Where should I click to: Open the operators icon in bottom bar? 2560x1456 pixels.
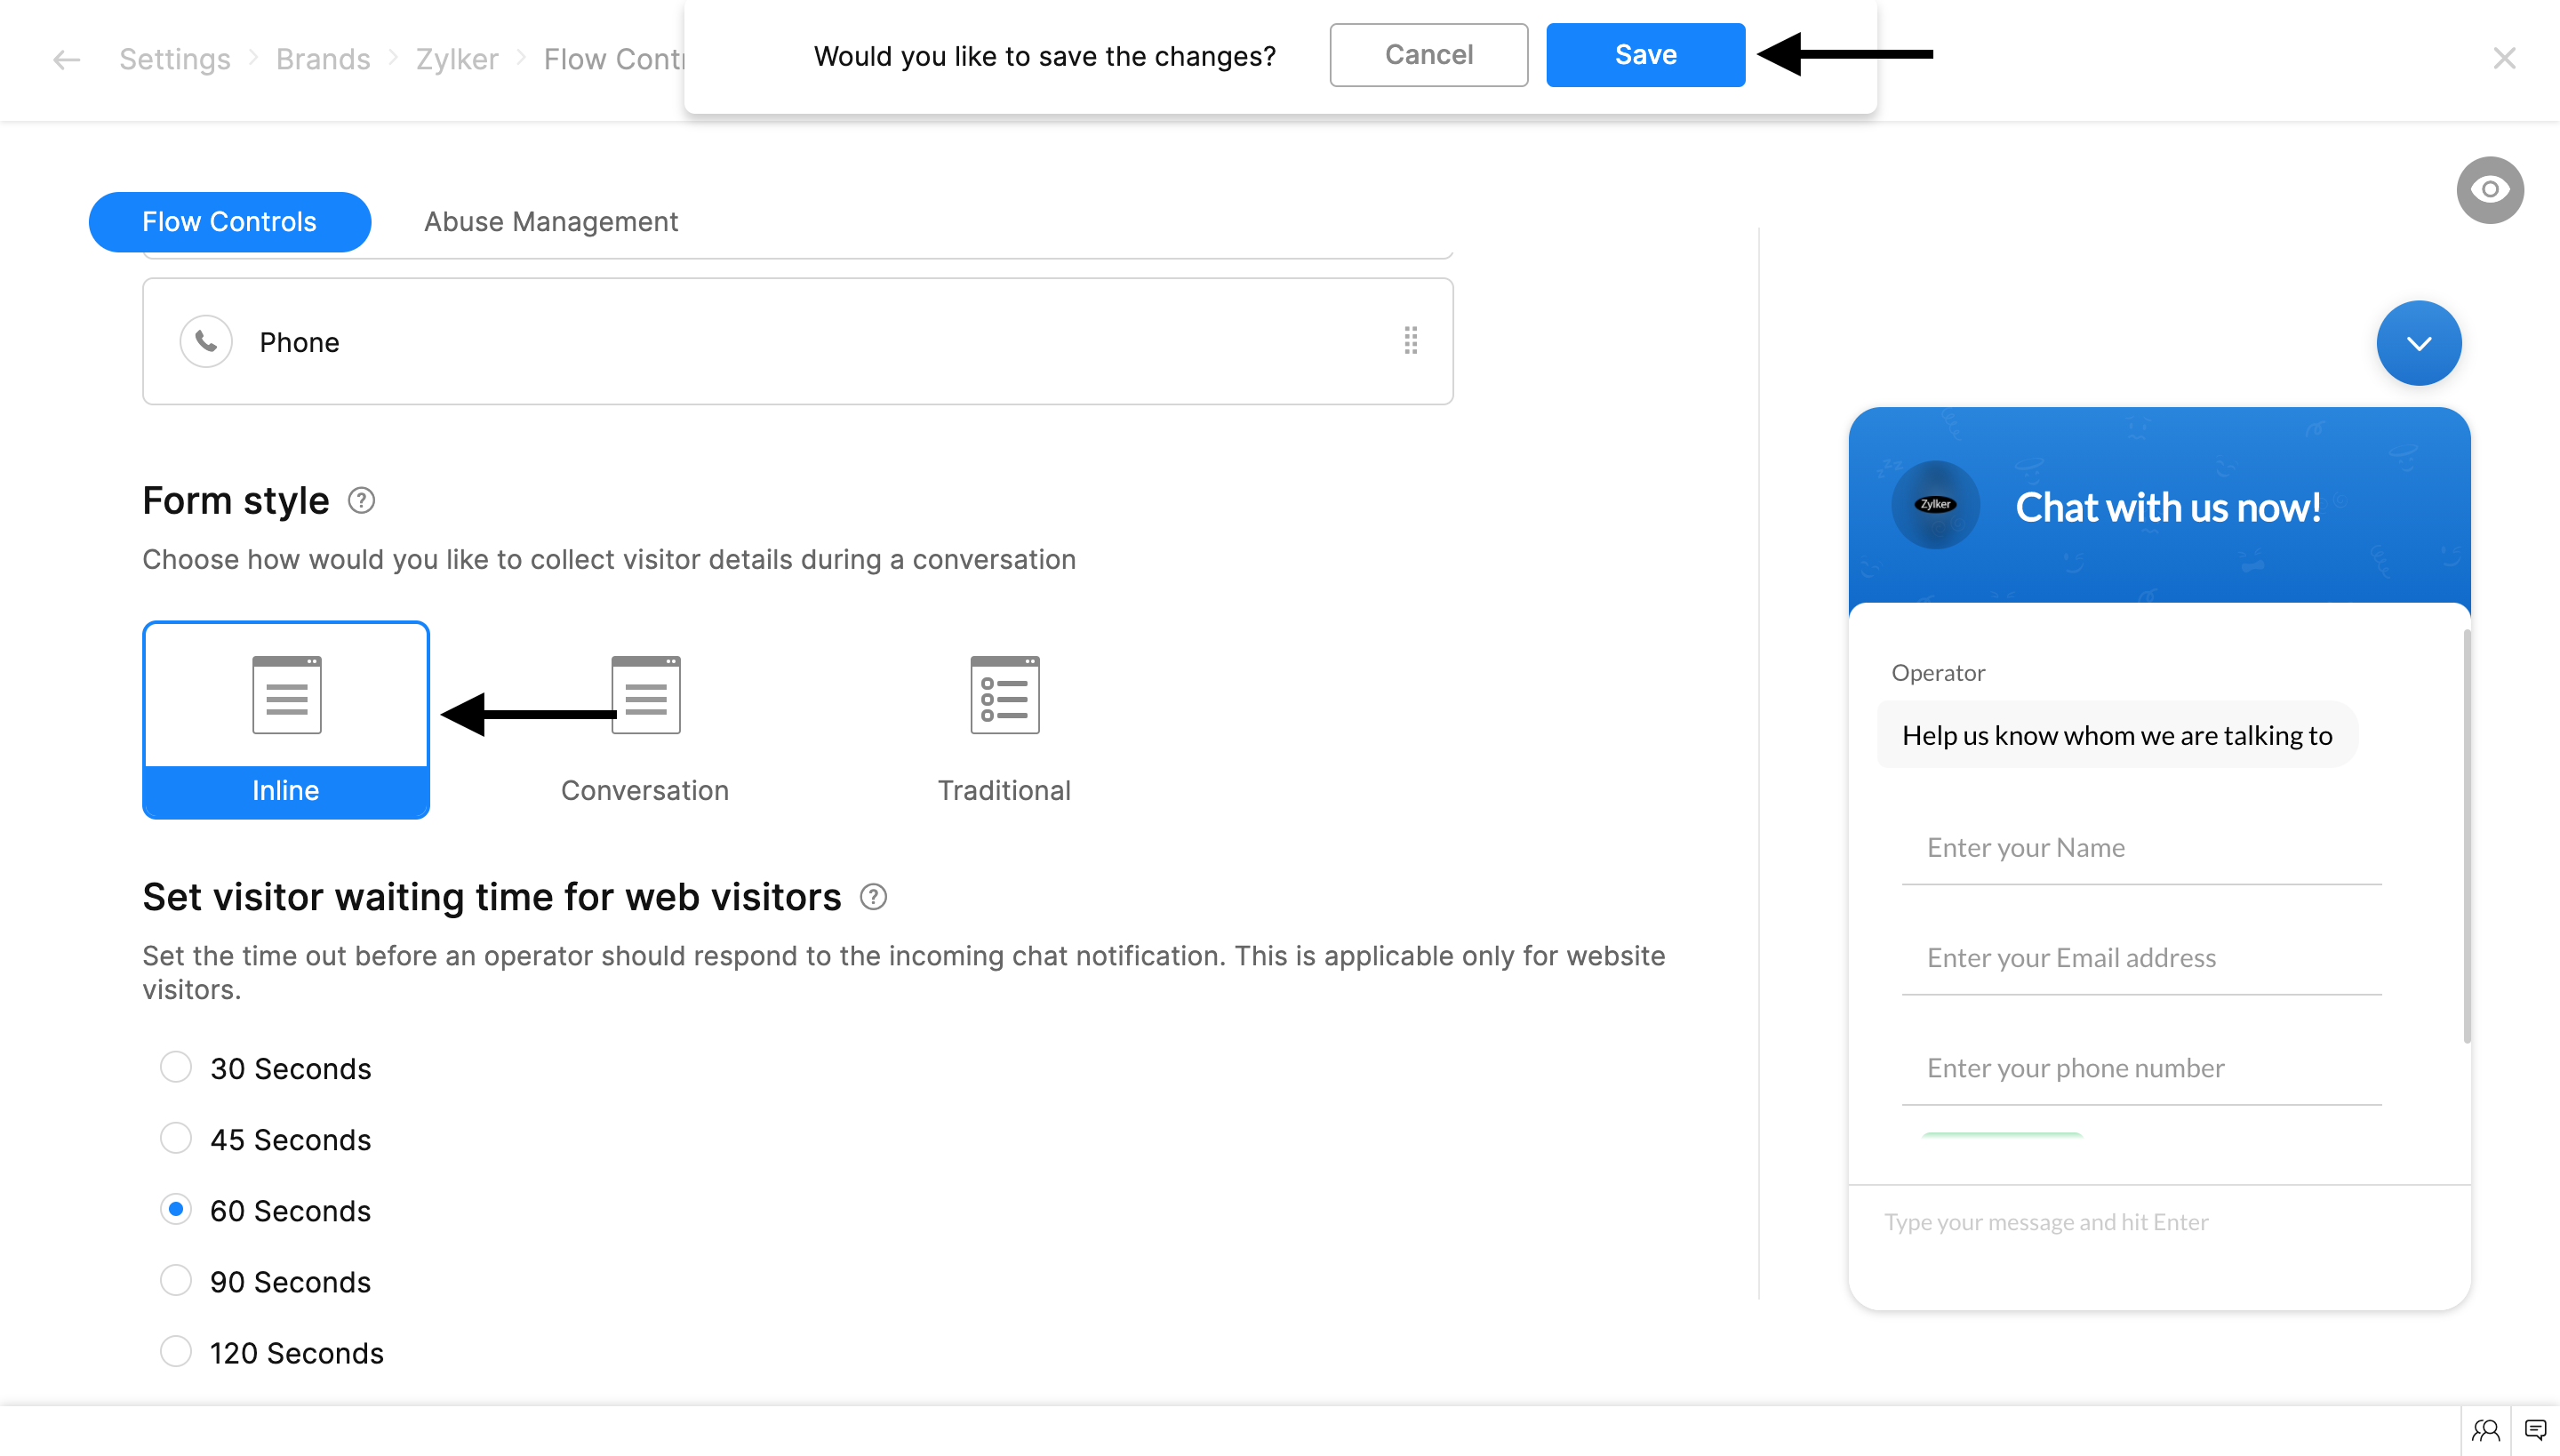click(2486, 1430)
